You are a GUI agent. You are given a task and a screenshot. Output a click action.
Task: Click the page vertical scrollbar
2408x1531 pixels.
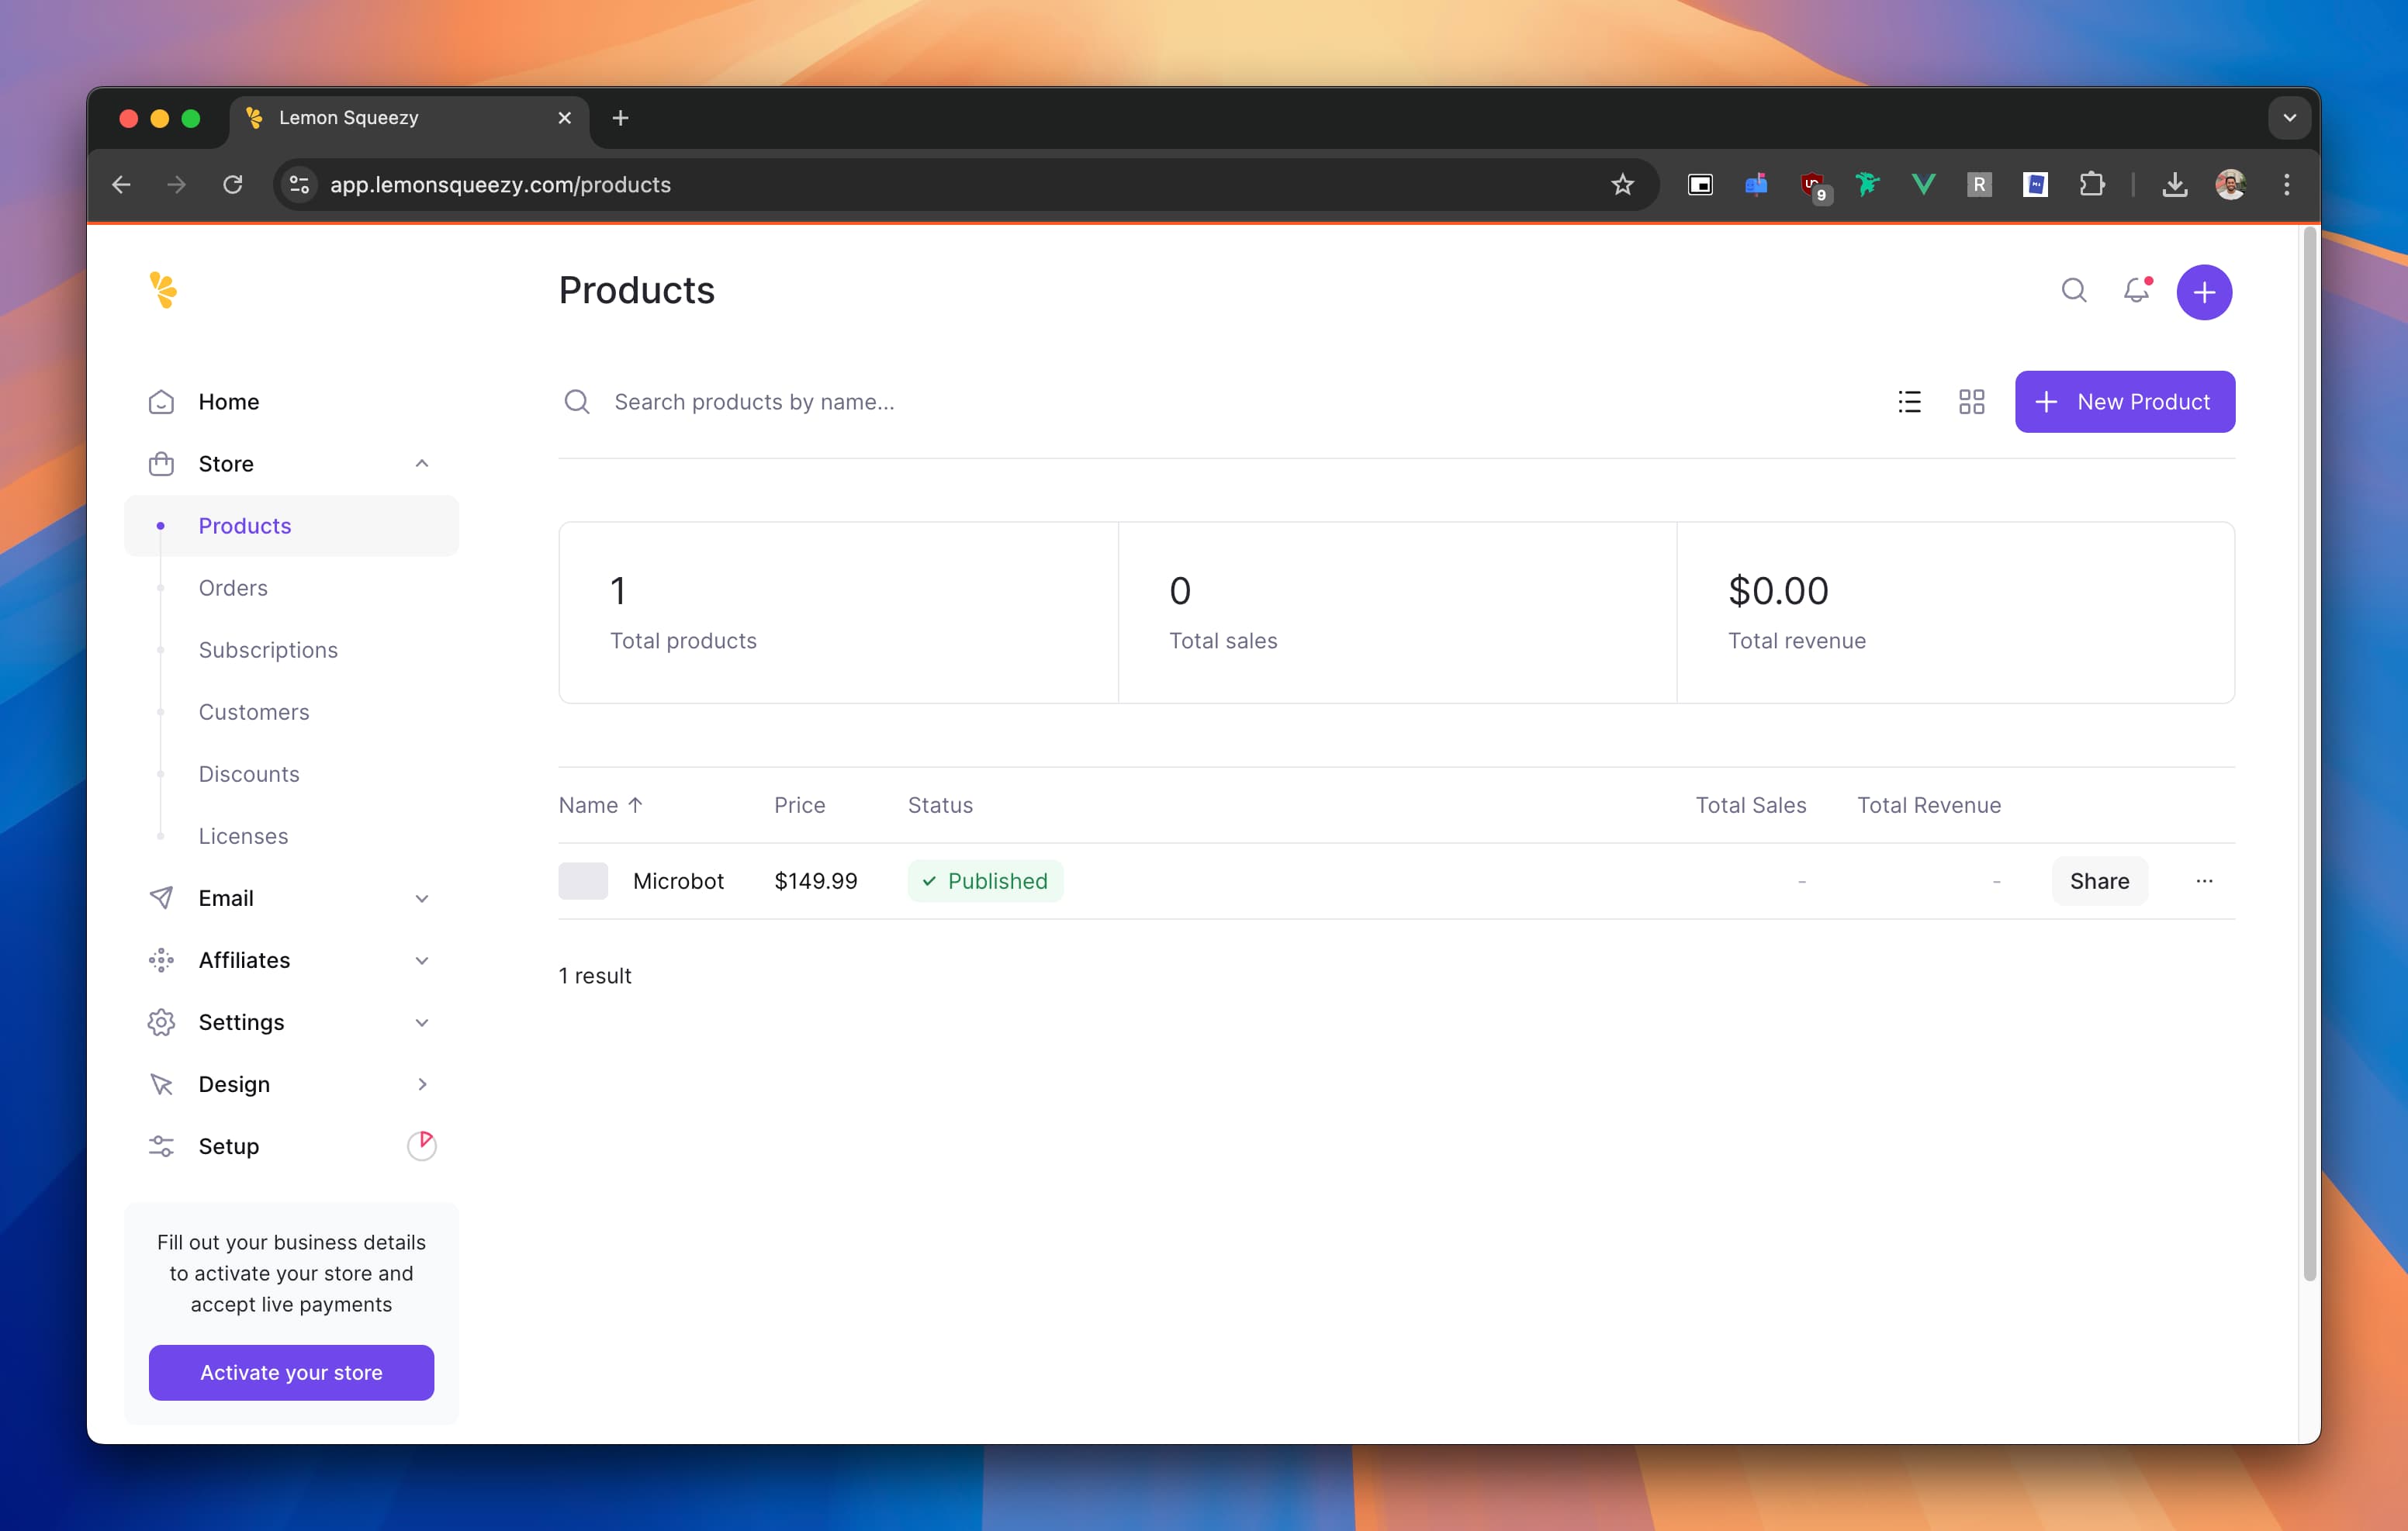click(2308, 750)
